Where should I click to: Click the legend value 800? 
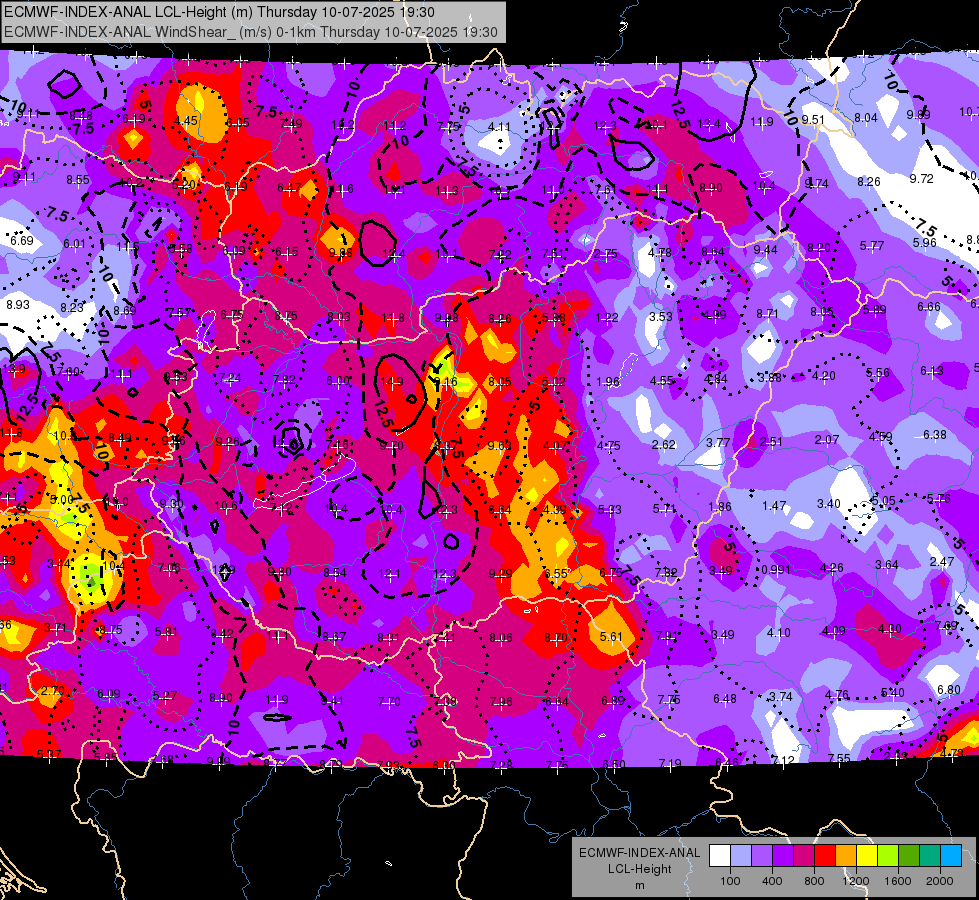pos(814,881)
